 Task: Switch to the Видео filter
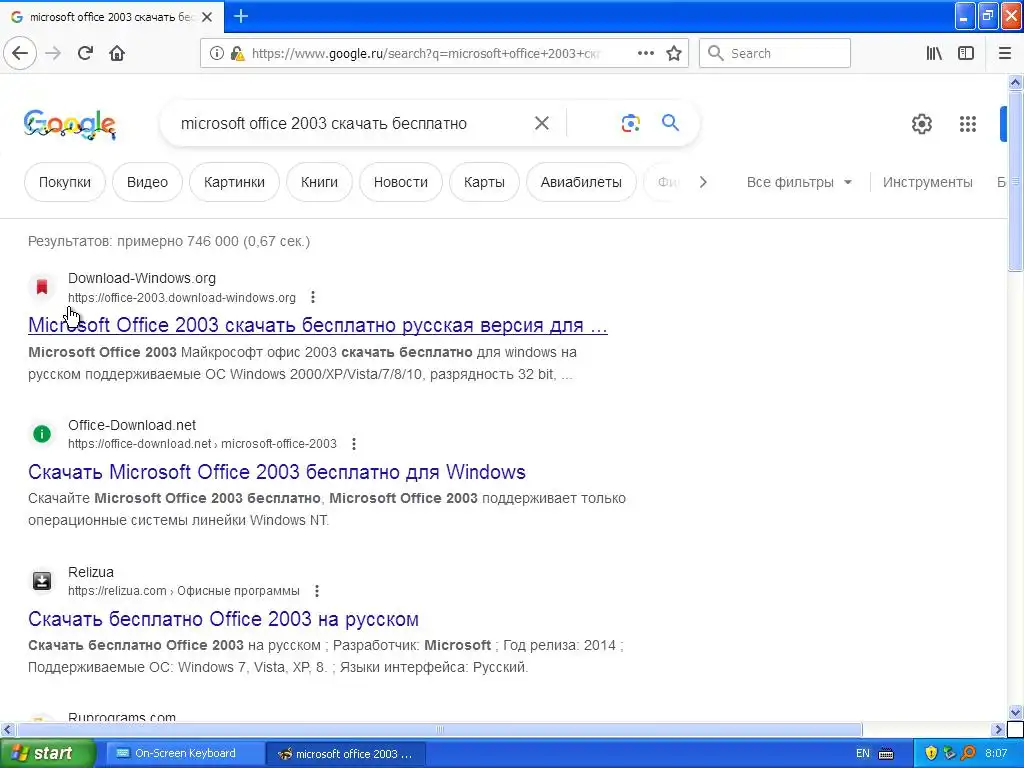[147, 182]
